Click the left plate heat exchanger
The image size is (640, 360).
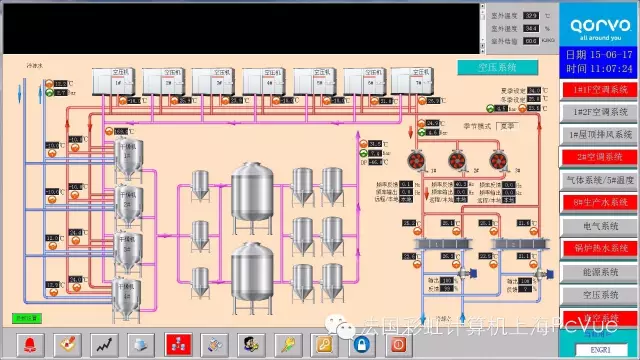point(443,244)
